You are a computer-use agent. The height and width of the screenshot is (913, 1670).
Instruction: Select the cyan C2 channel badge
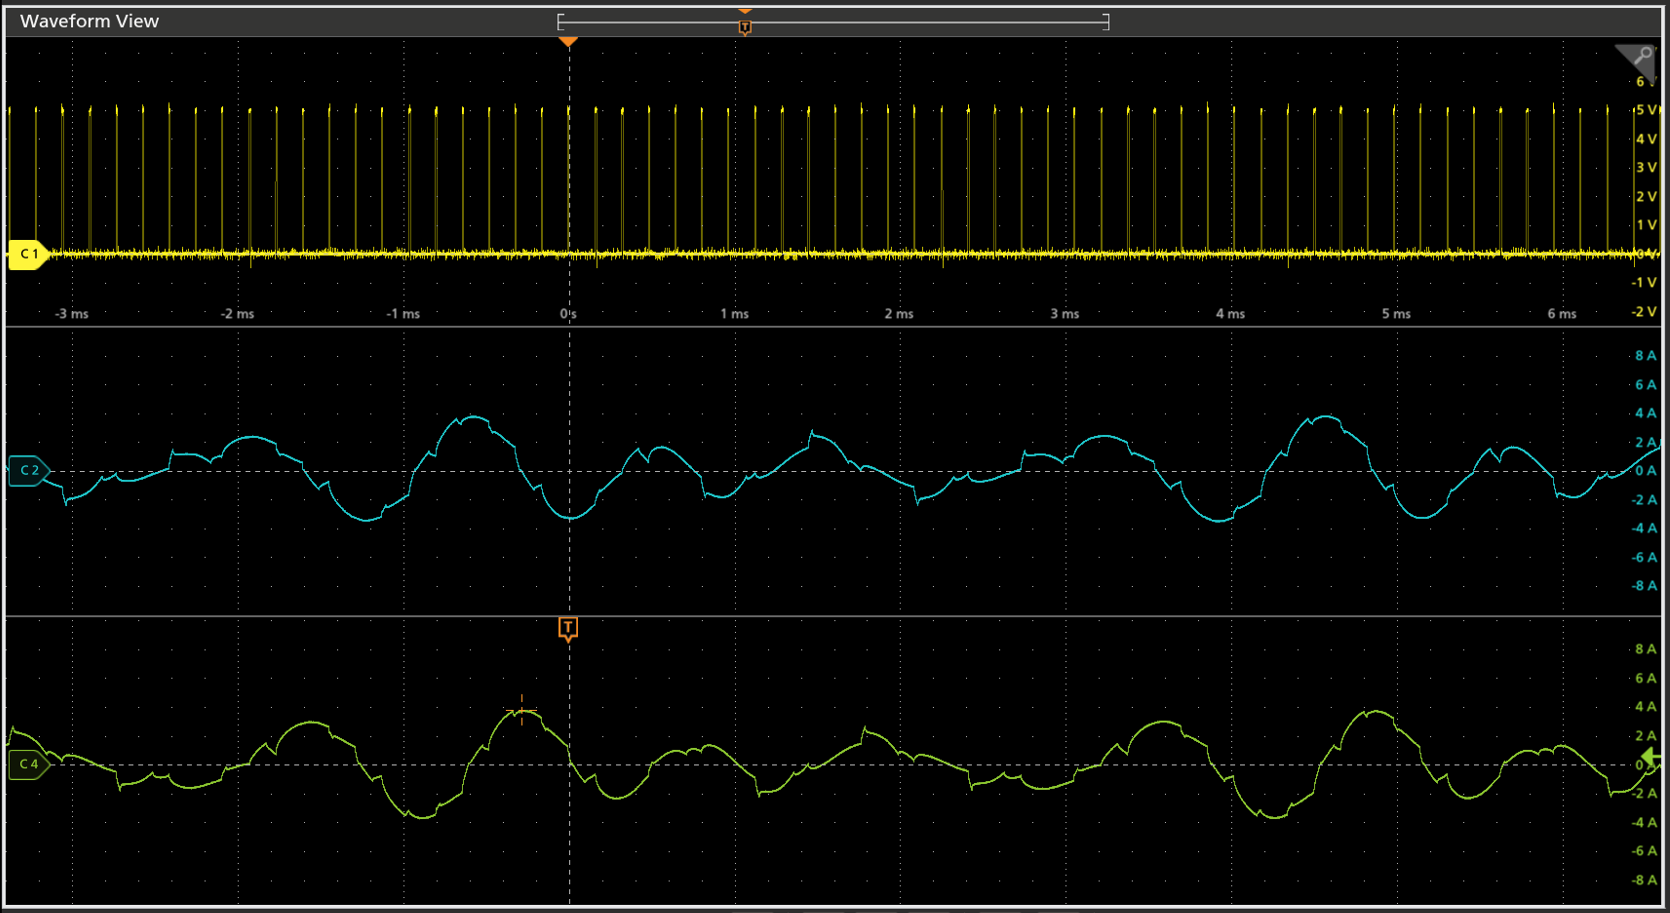point(28,470)
